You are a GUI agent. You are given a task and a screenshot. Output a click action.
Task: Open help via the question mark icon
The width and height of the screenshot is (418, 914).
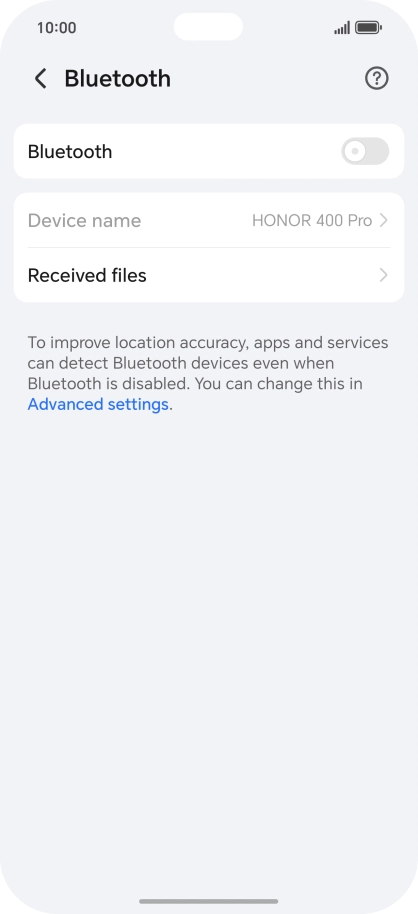tap(377, 78)
